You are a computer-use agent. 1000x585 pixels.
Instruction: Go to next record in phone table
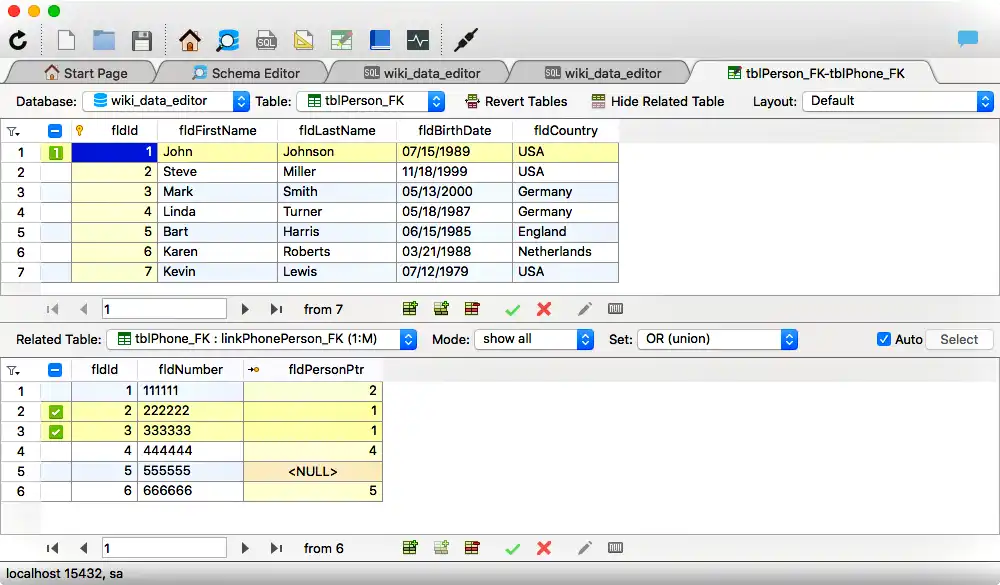[x=245, y=548]
